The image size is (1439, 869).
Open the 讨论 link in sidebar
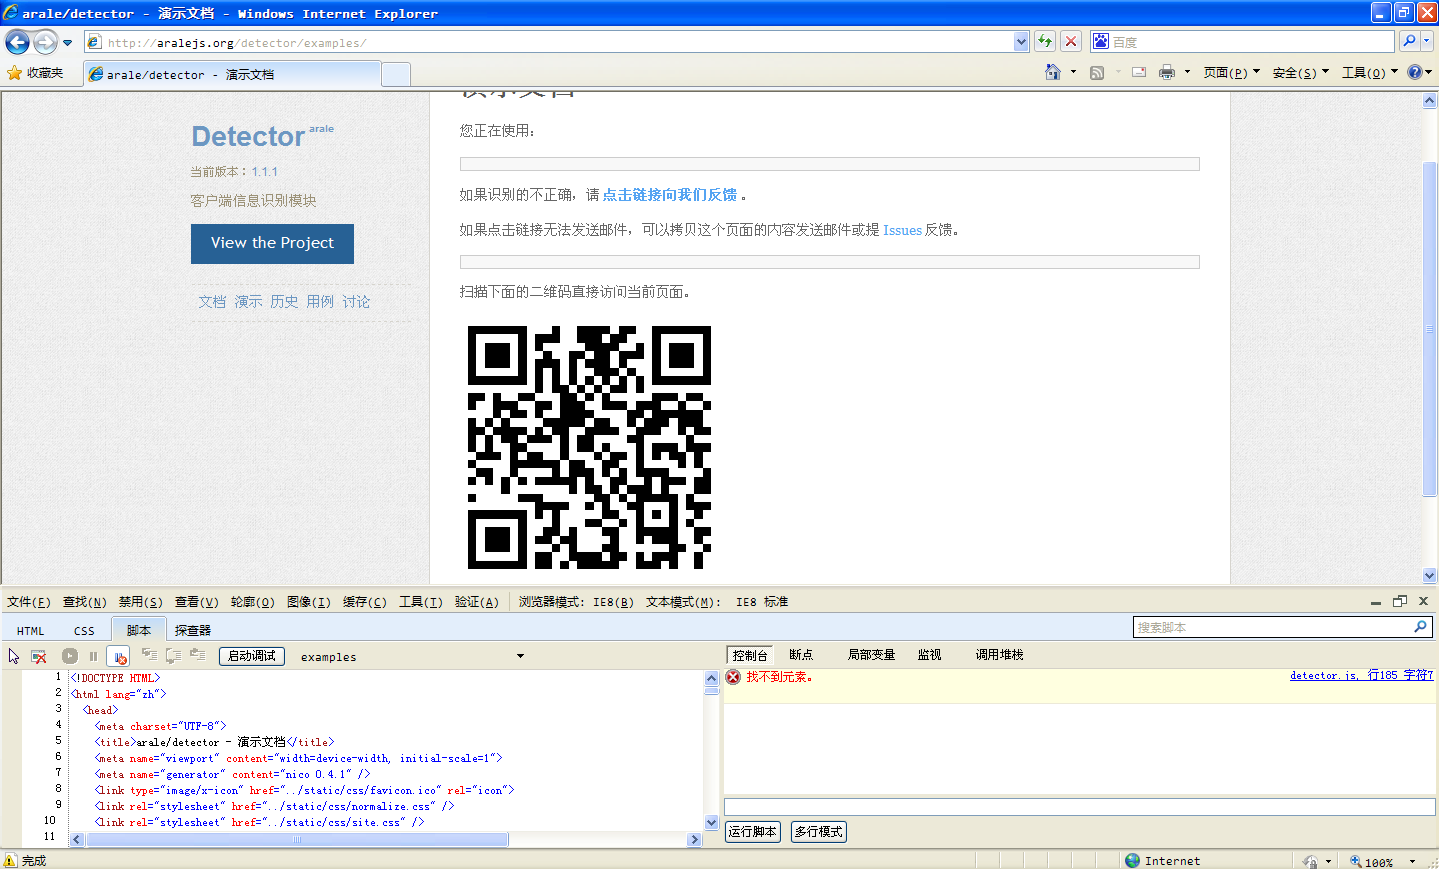point(356,302)
